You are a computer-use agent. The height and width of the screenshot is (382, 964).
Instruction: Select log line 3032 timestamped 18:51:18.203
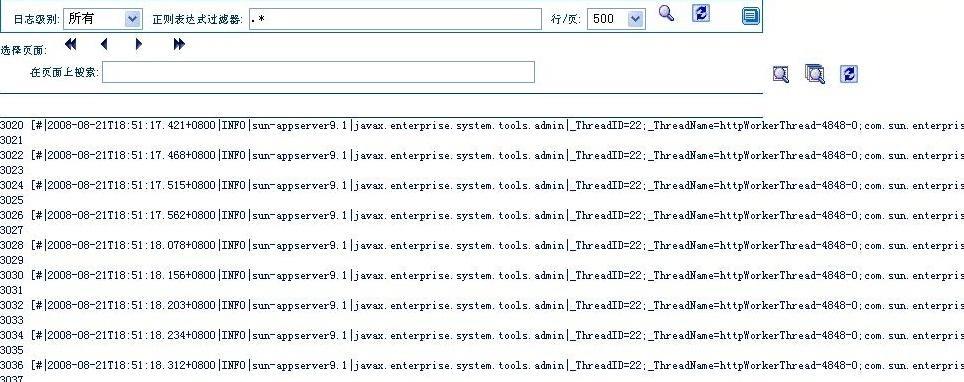pyautogui.click(x=482, y=305)
